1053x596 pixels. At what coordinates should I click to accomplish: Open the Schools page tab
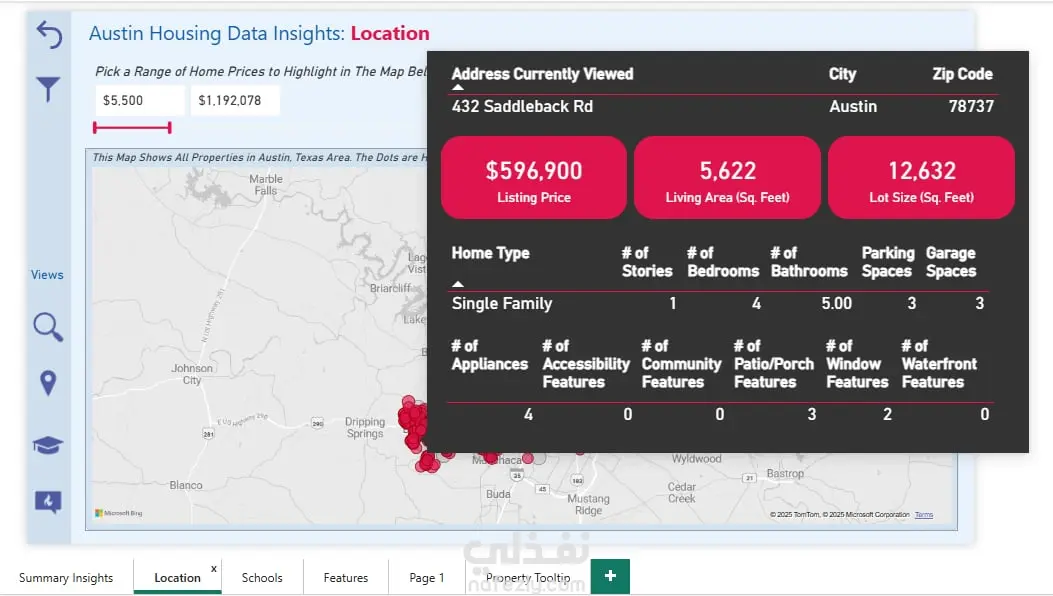click(262, 578)
